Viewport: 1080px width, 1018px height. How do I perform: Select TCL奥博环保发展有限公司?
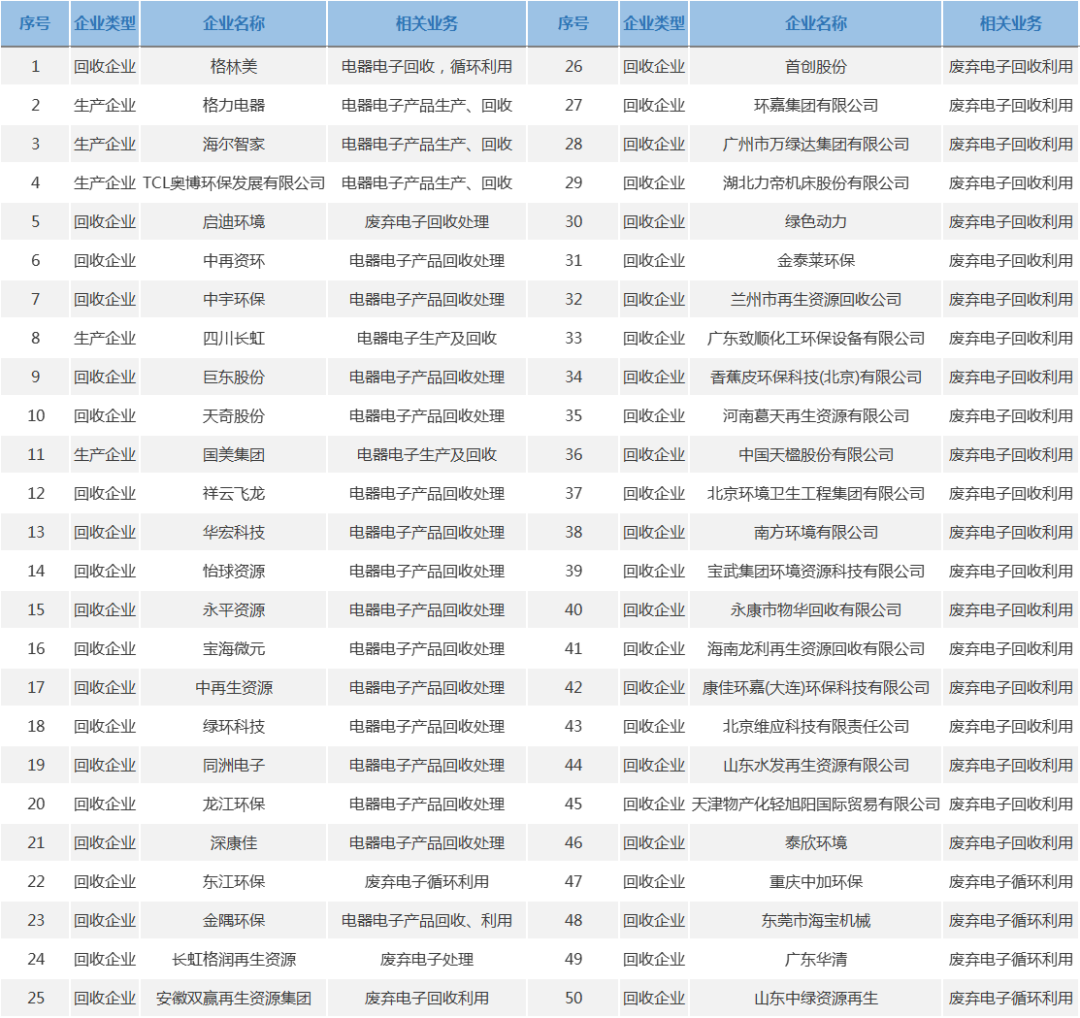(x=233, y=183)
